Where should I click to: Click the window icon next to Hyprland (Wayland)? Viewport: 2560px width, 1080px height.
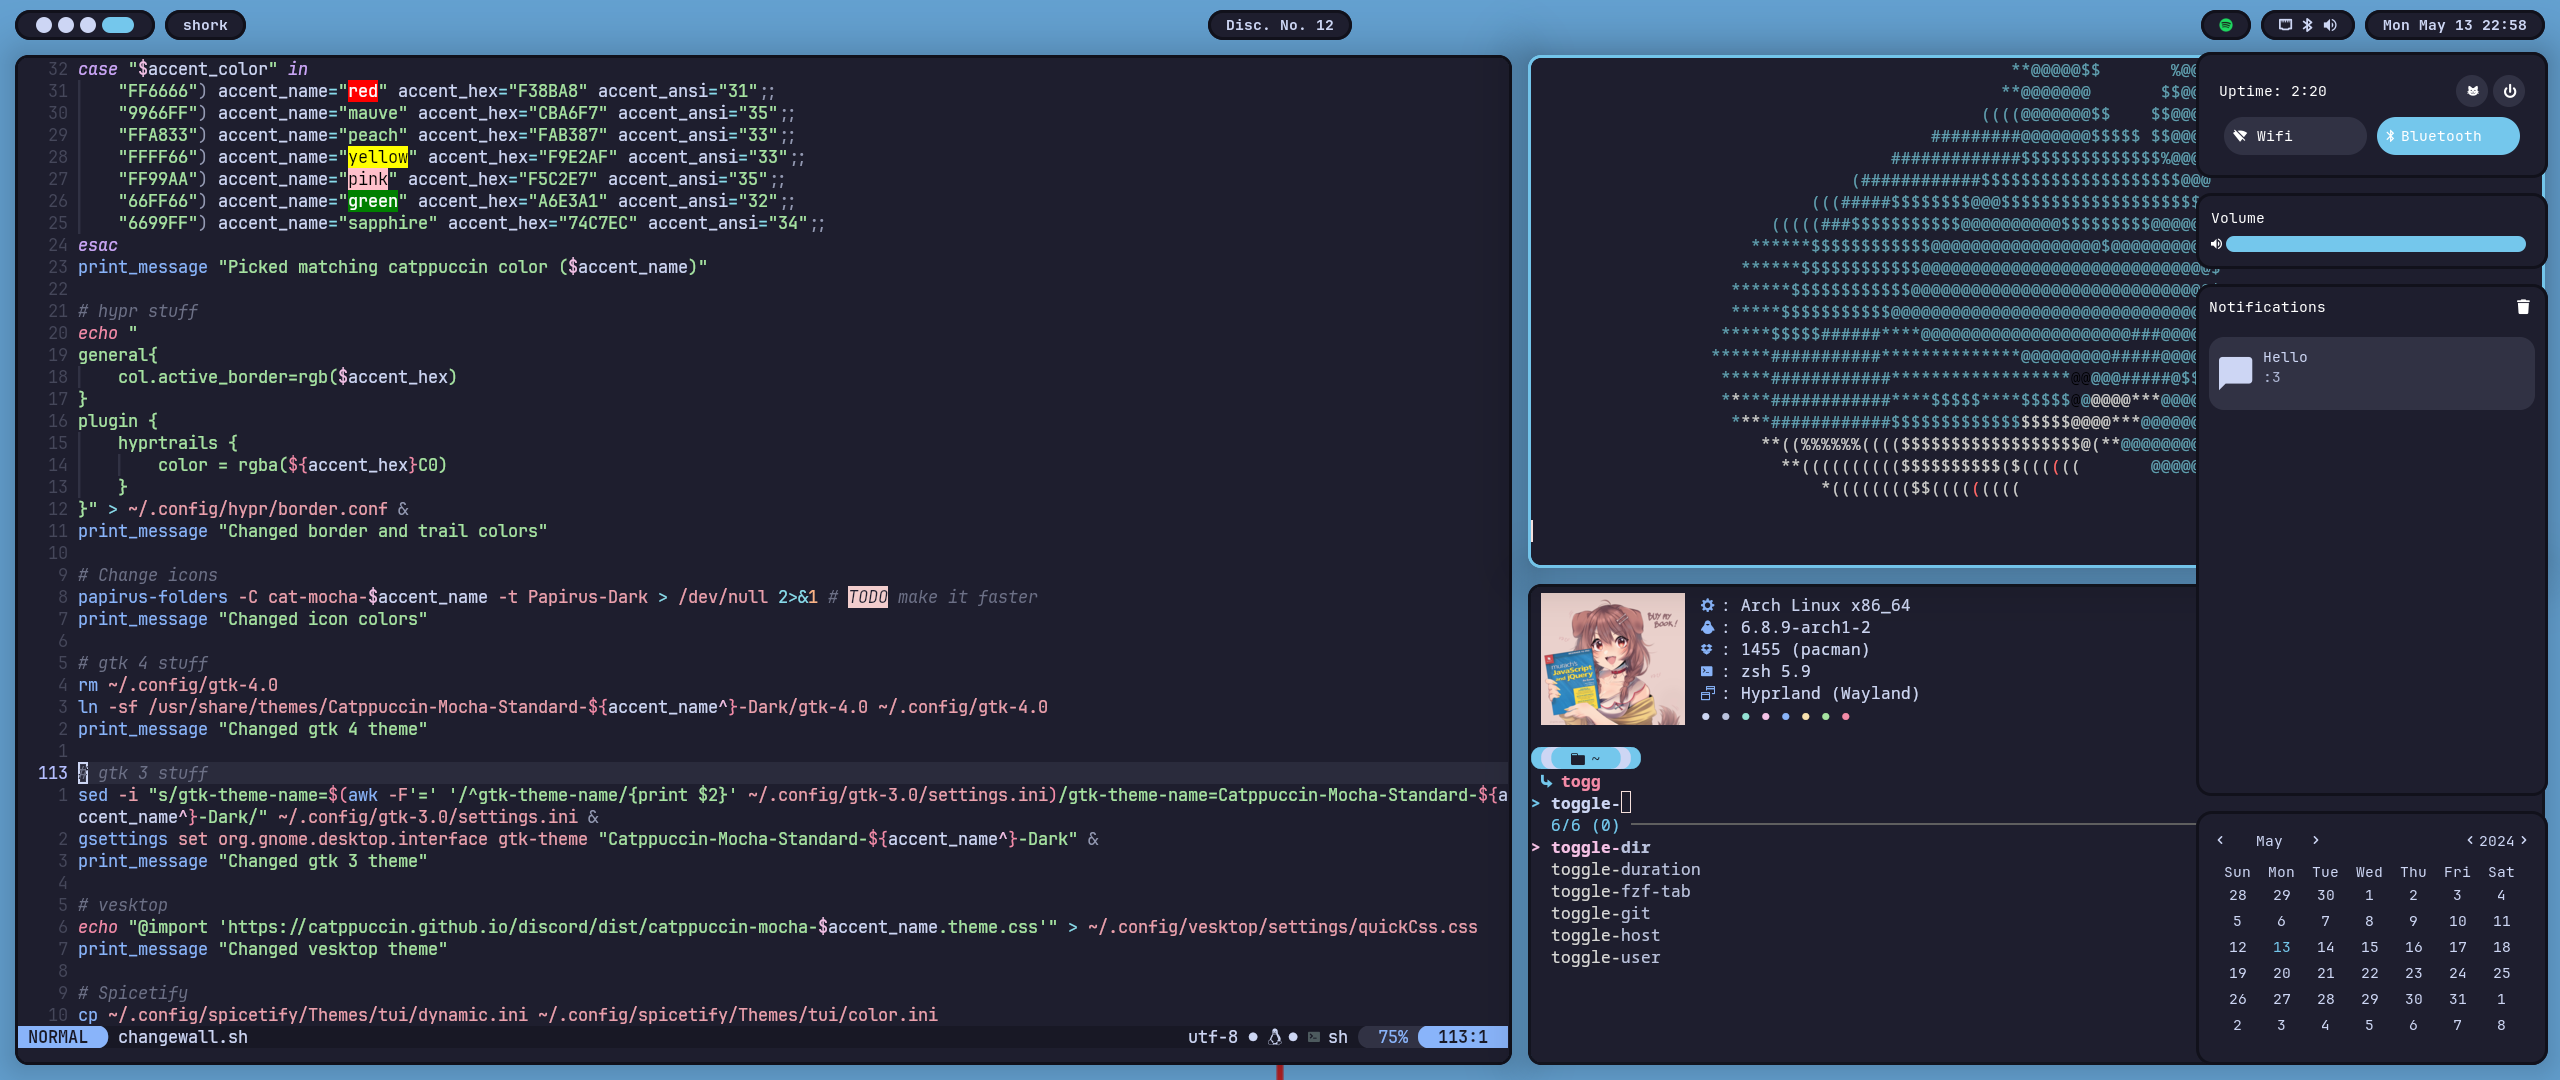pos(1707,693)
